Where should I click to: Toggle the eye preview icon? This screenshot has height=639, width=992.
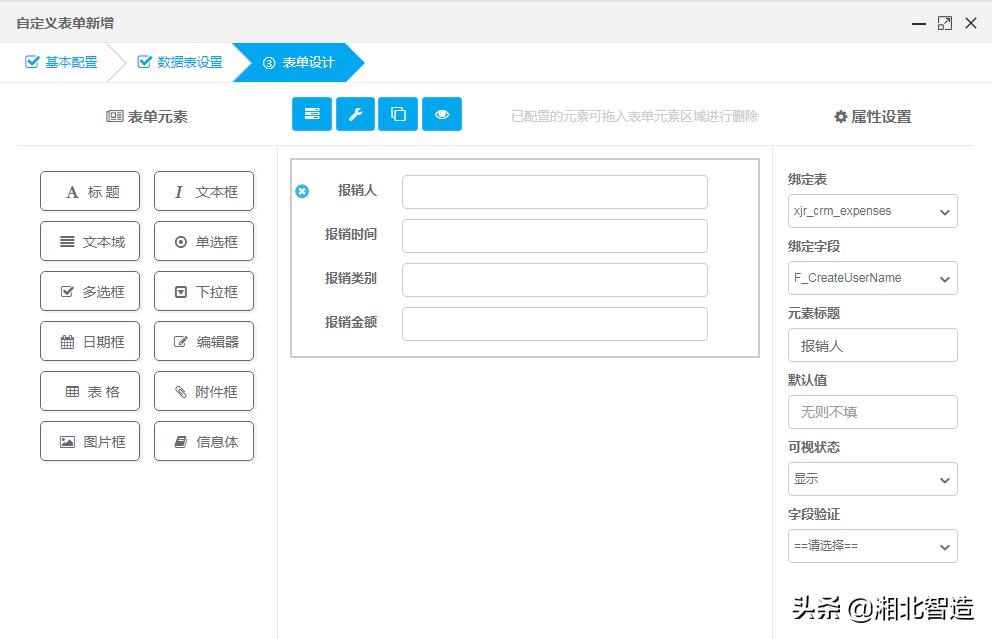[442, 114]
